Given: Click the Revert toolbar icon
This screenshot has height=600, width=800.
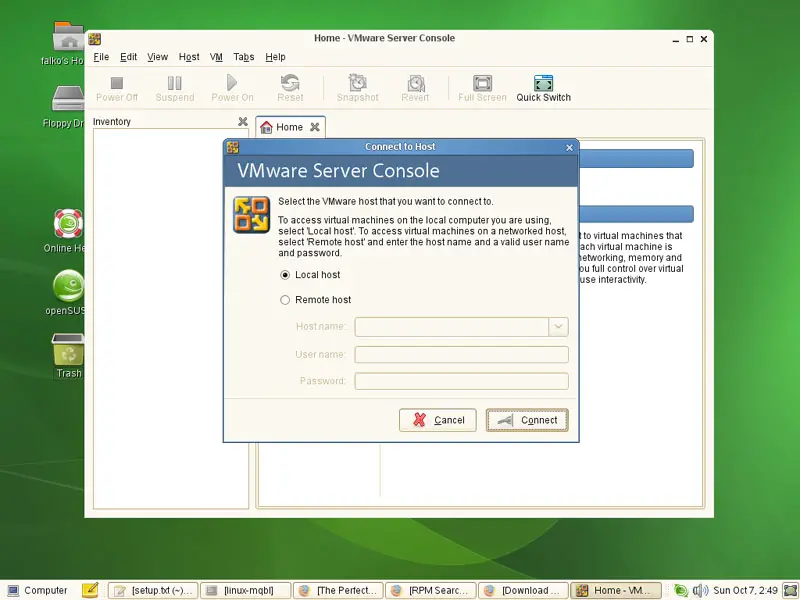Looking at the screenshot, I should click(415, 83).
